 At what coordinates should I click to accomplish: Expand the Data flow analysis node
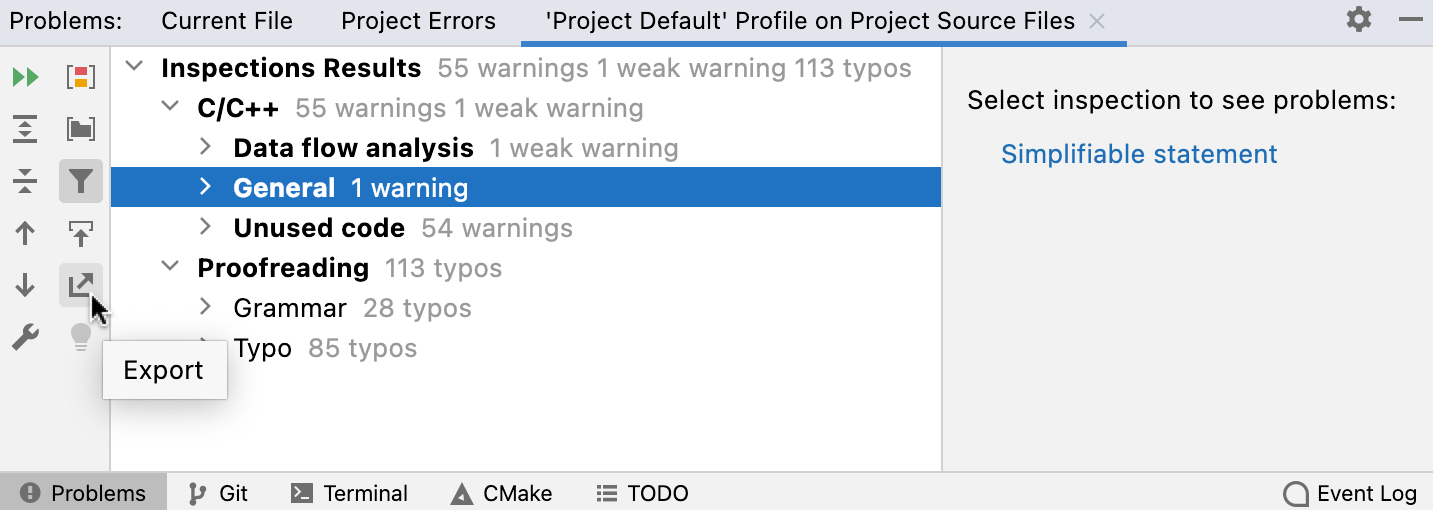tap(206, 148)
